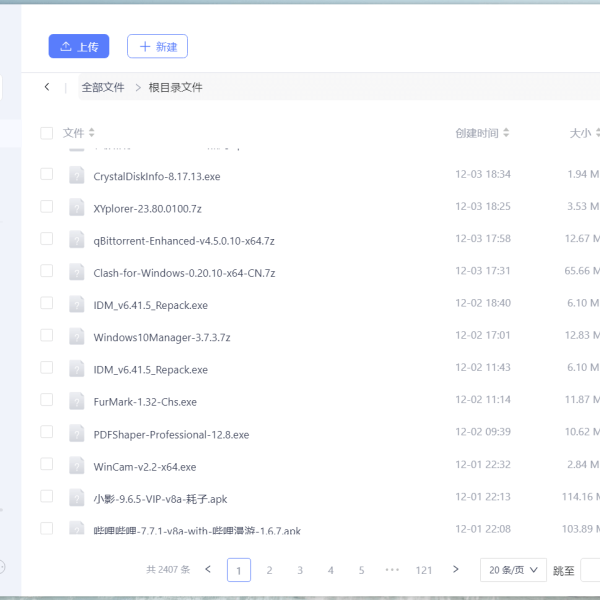Open Windows10Manager-3.7.3.7z file name

[x=162, y=338]
